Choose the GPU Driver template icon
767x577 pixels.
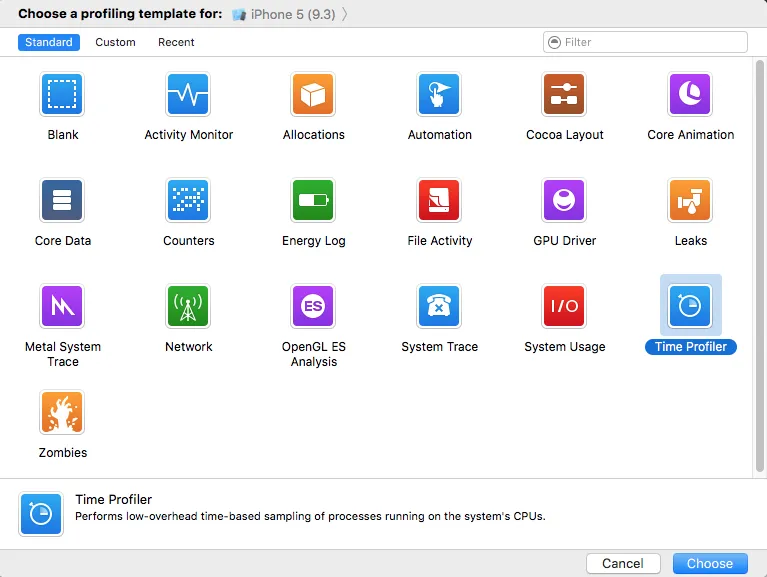[x=564, y=200]
